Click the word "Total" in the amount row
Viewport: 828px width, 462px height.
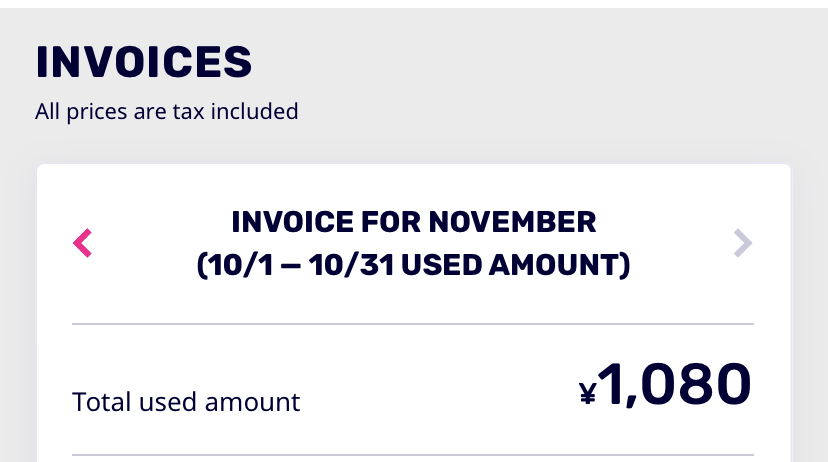coord(99,402)
